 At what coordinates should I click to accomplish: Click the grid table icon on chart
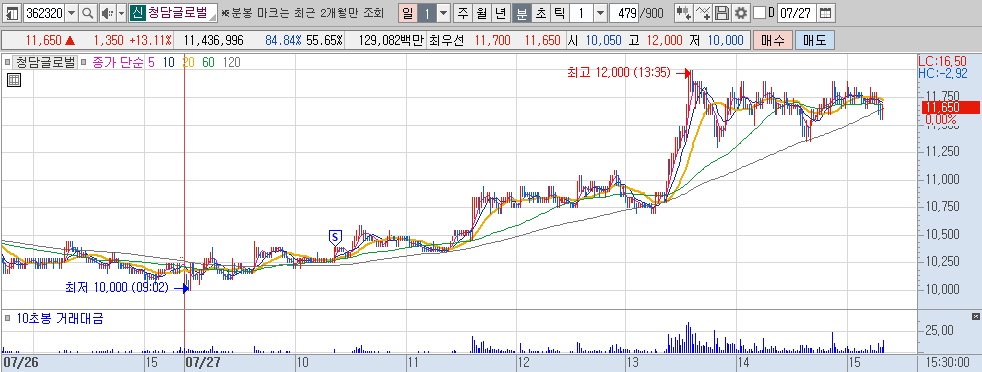14,80
